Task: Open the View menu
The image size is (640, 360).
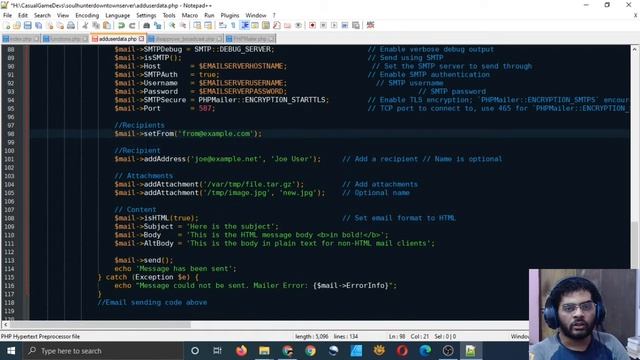Action: [x=63, y=15]
